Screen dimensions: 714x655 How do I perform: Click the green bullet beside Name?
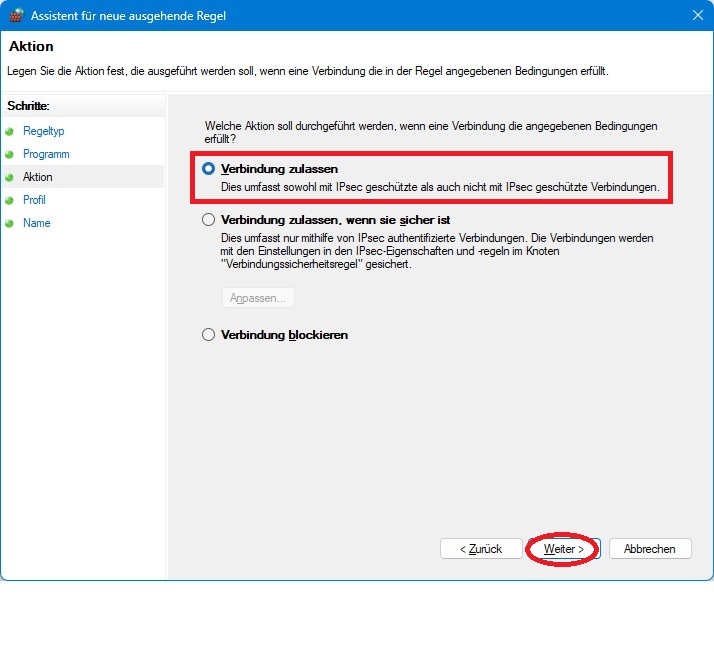click(9, 224)
